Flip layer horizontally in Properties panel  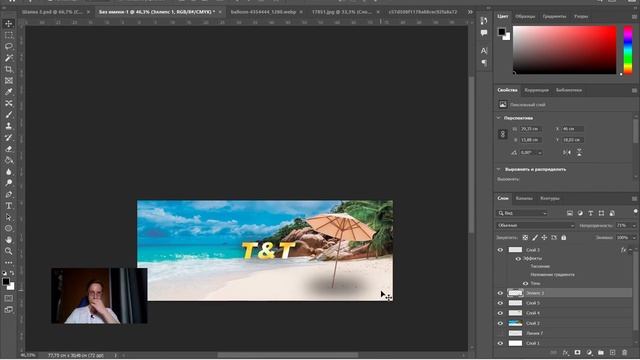pos(567,153)
